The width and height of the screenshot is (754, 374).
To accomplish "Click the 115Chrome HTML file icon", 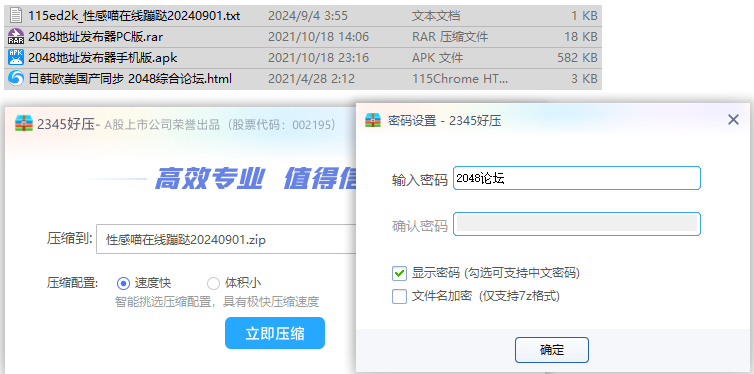I will click(16, 78).
